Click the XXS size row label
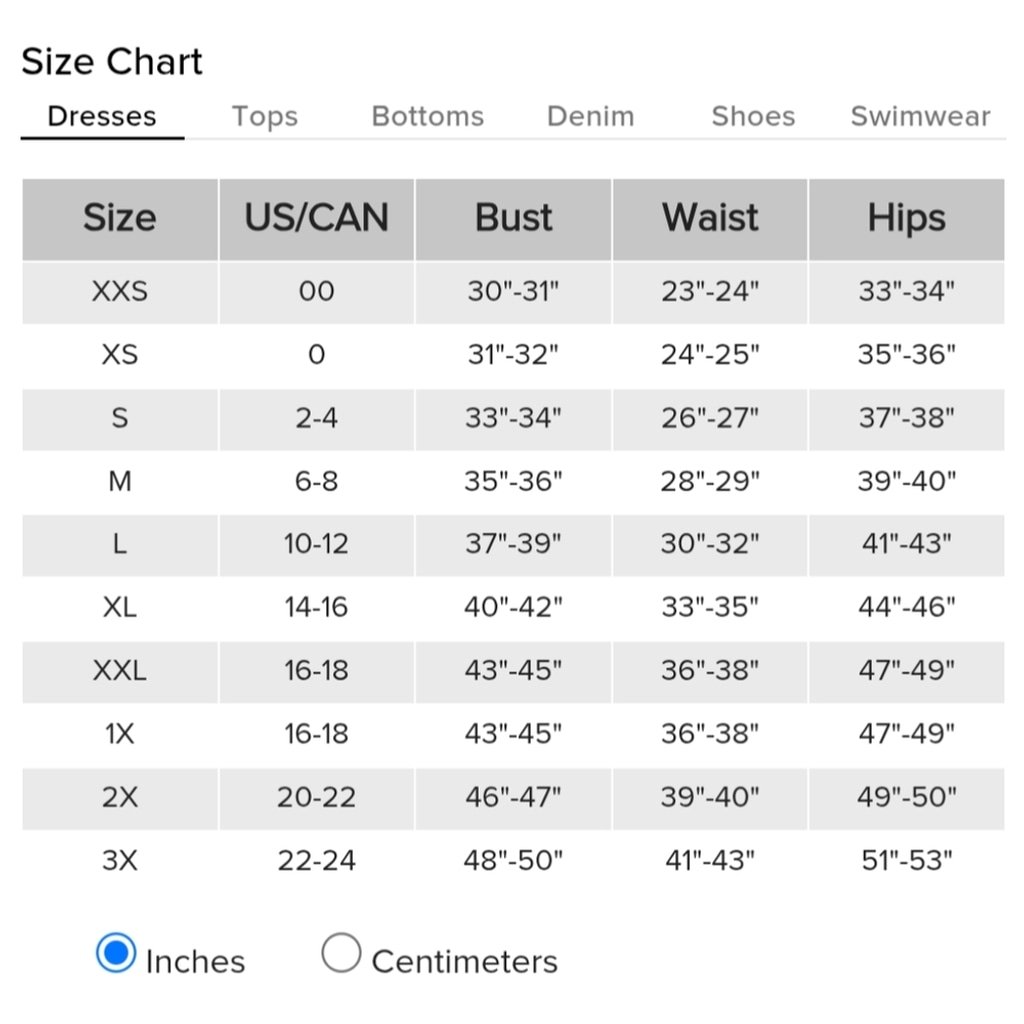The height and width of the screenshot is (1024, 1024). [120, 291]
